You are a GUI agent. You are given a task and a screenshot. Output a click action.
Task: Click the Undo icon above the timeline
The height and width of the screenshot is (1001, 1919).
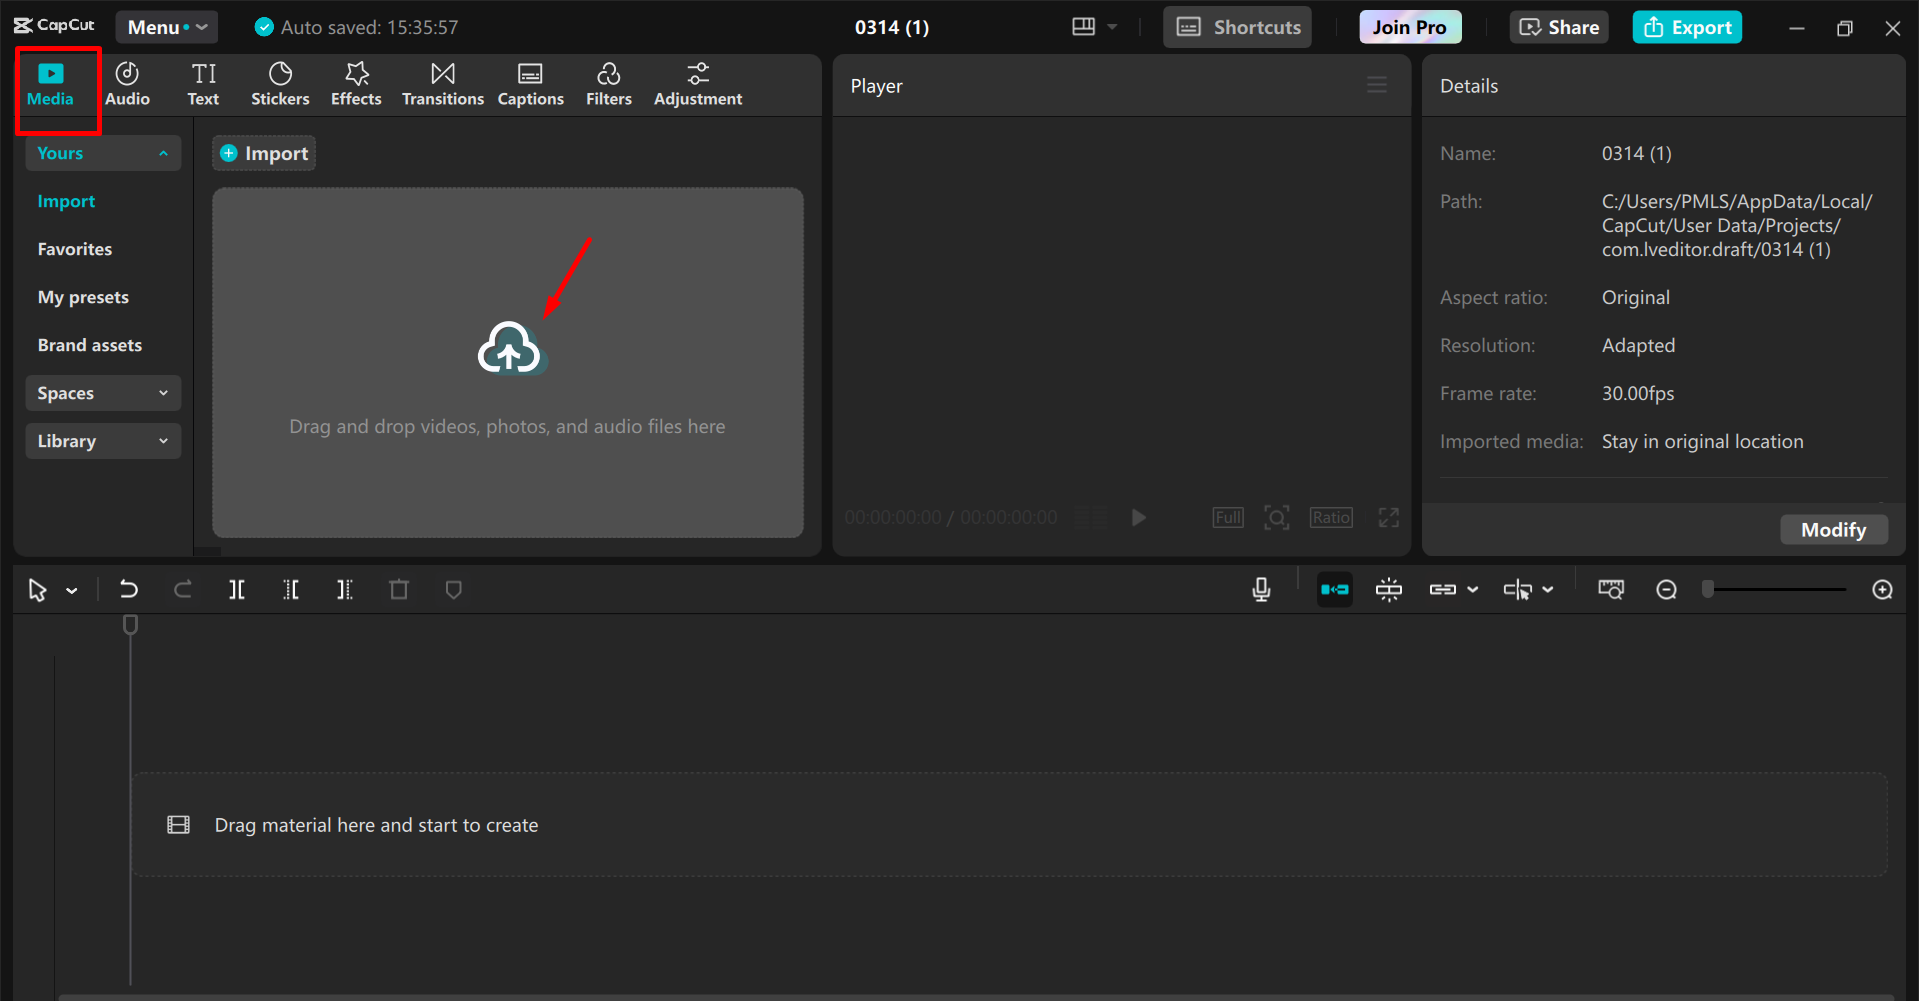(x=129, y=589)
